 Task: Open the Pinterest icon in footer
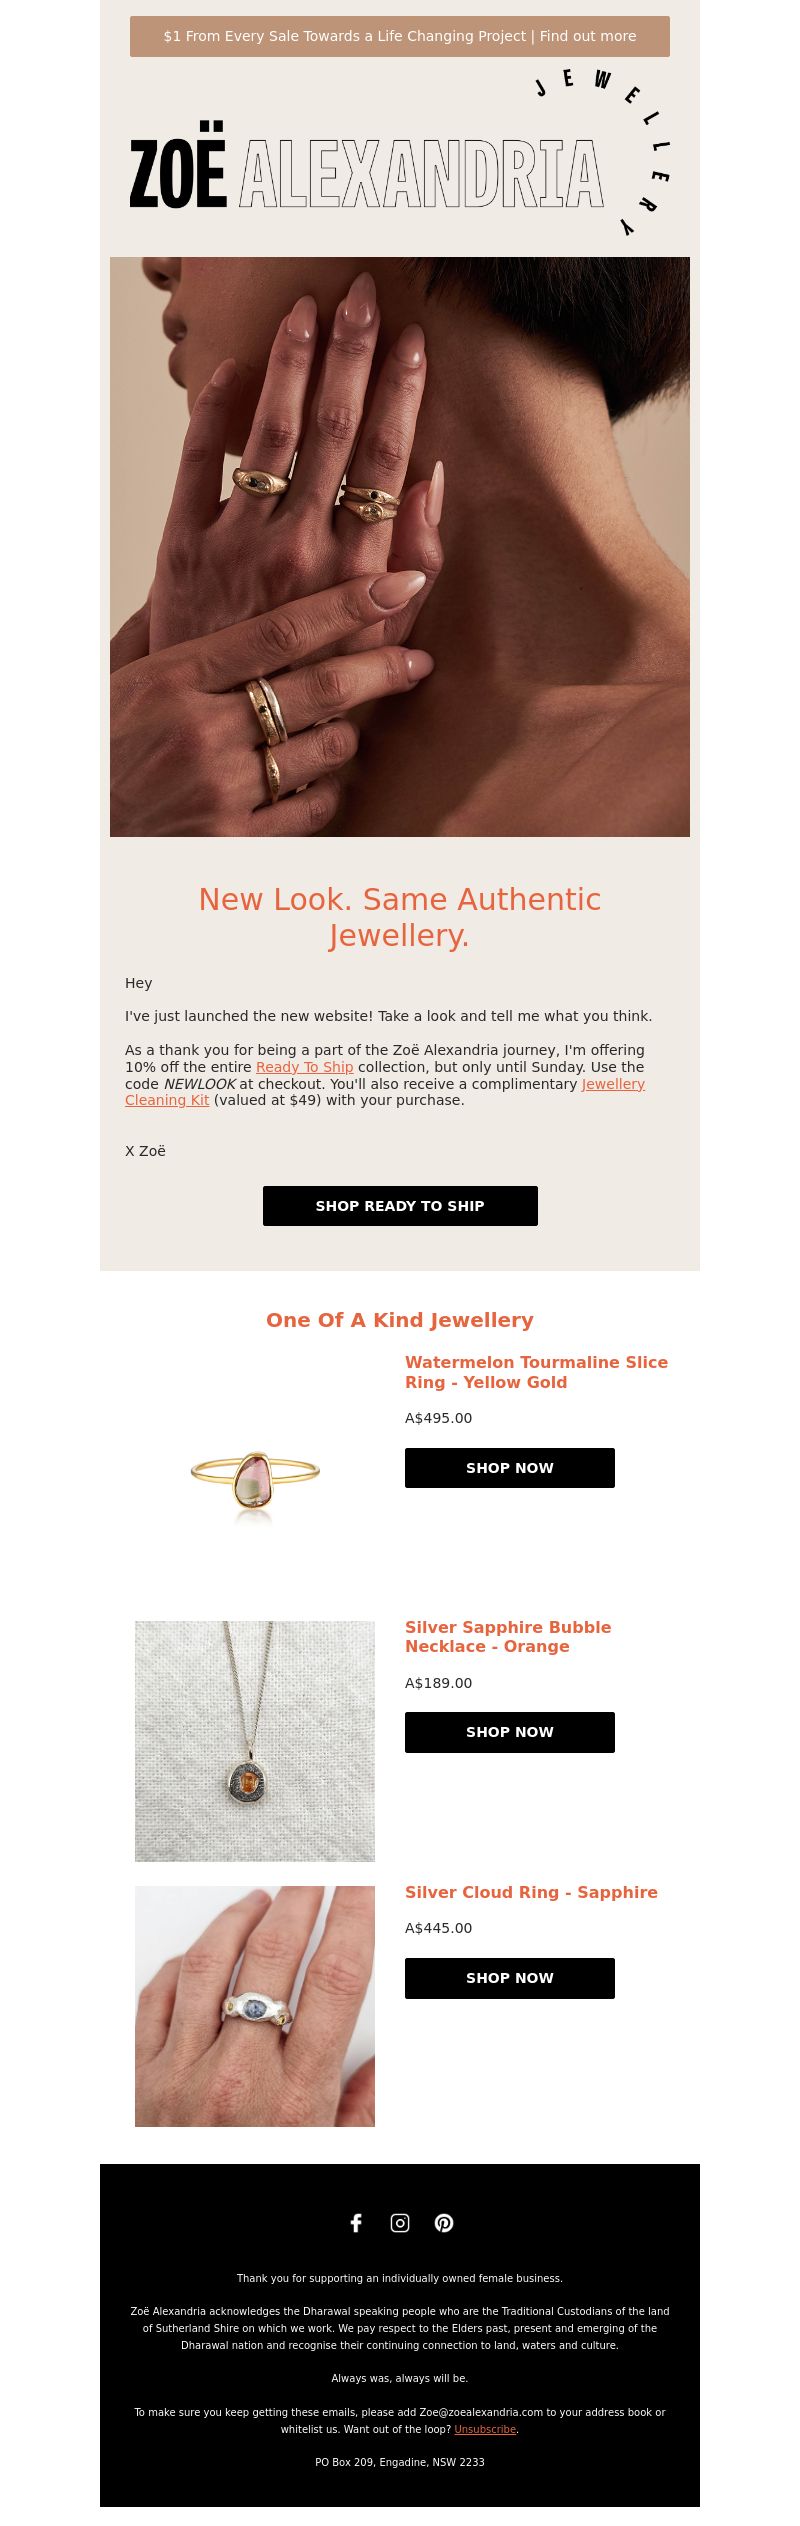point(444,2222)
